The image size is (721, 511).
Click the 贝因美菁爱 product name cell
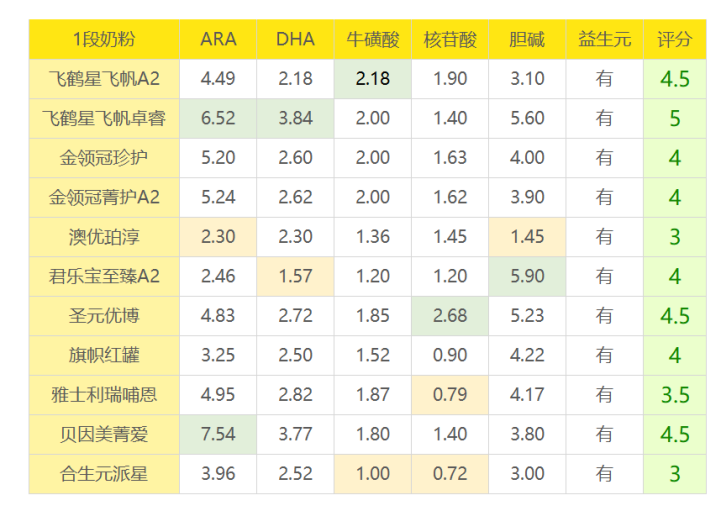(x=104, y=434)
